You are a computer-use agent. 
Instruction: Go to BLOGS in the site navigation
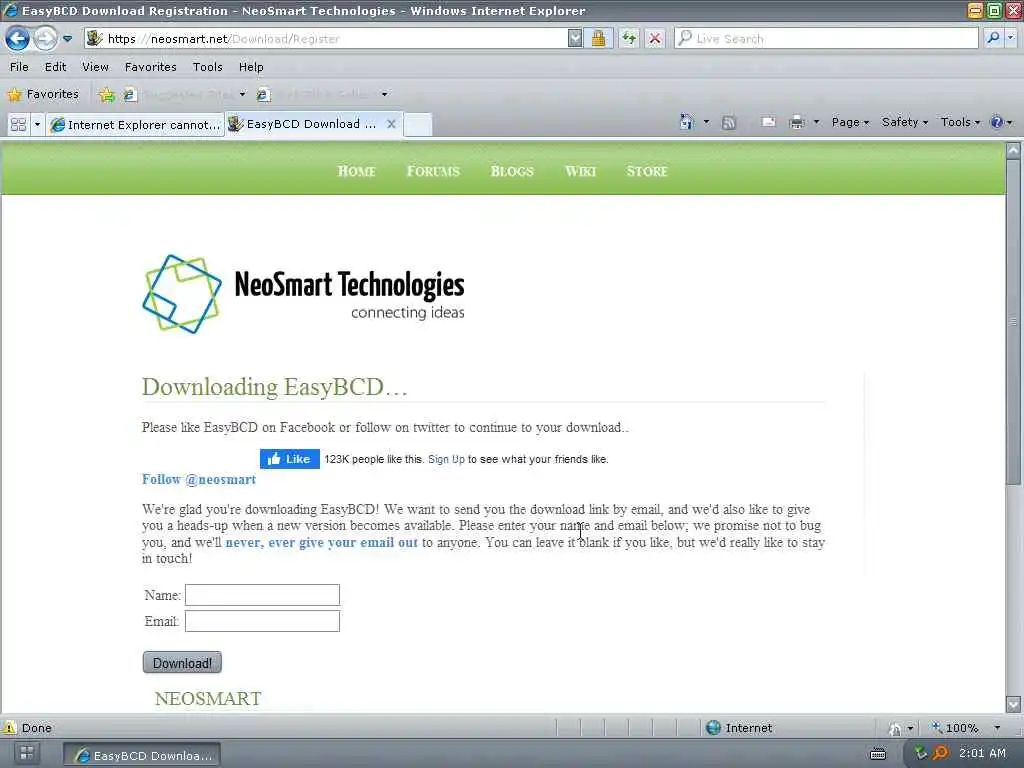(512, 171)
